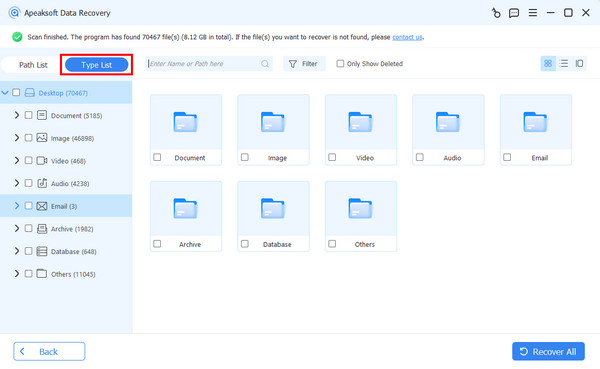
Task: Click the Recover All button
Action: (x=548, y=351)
